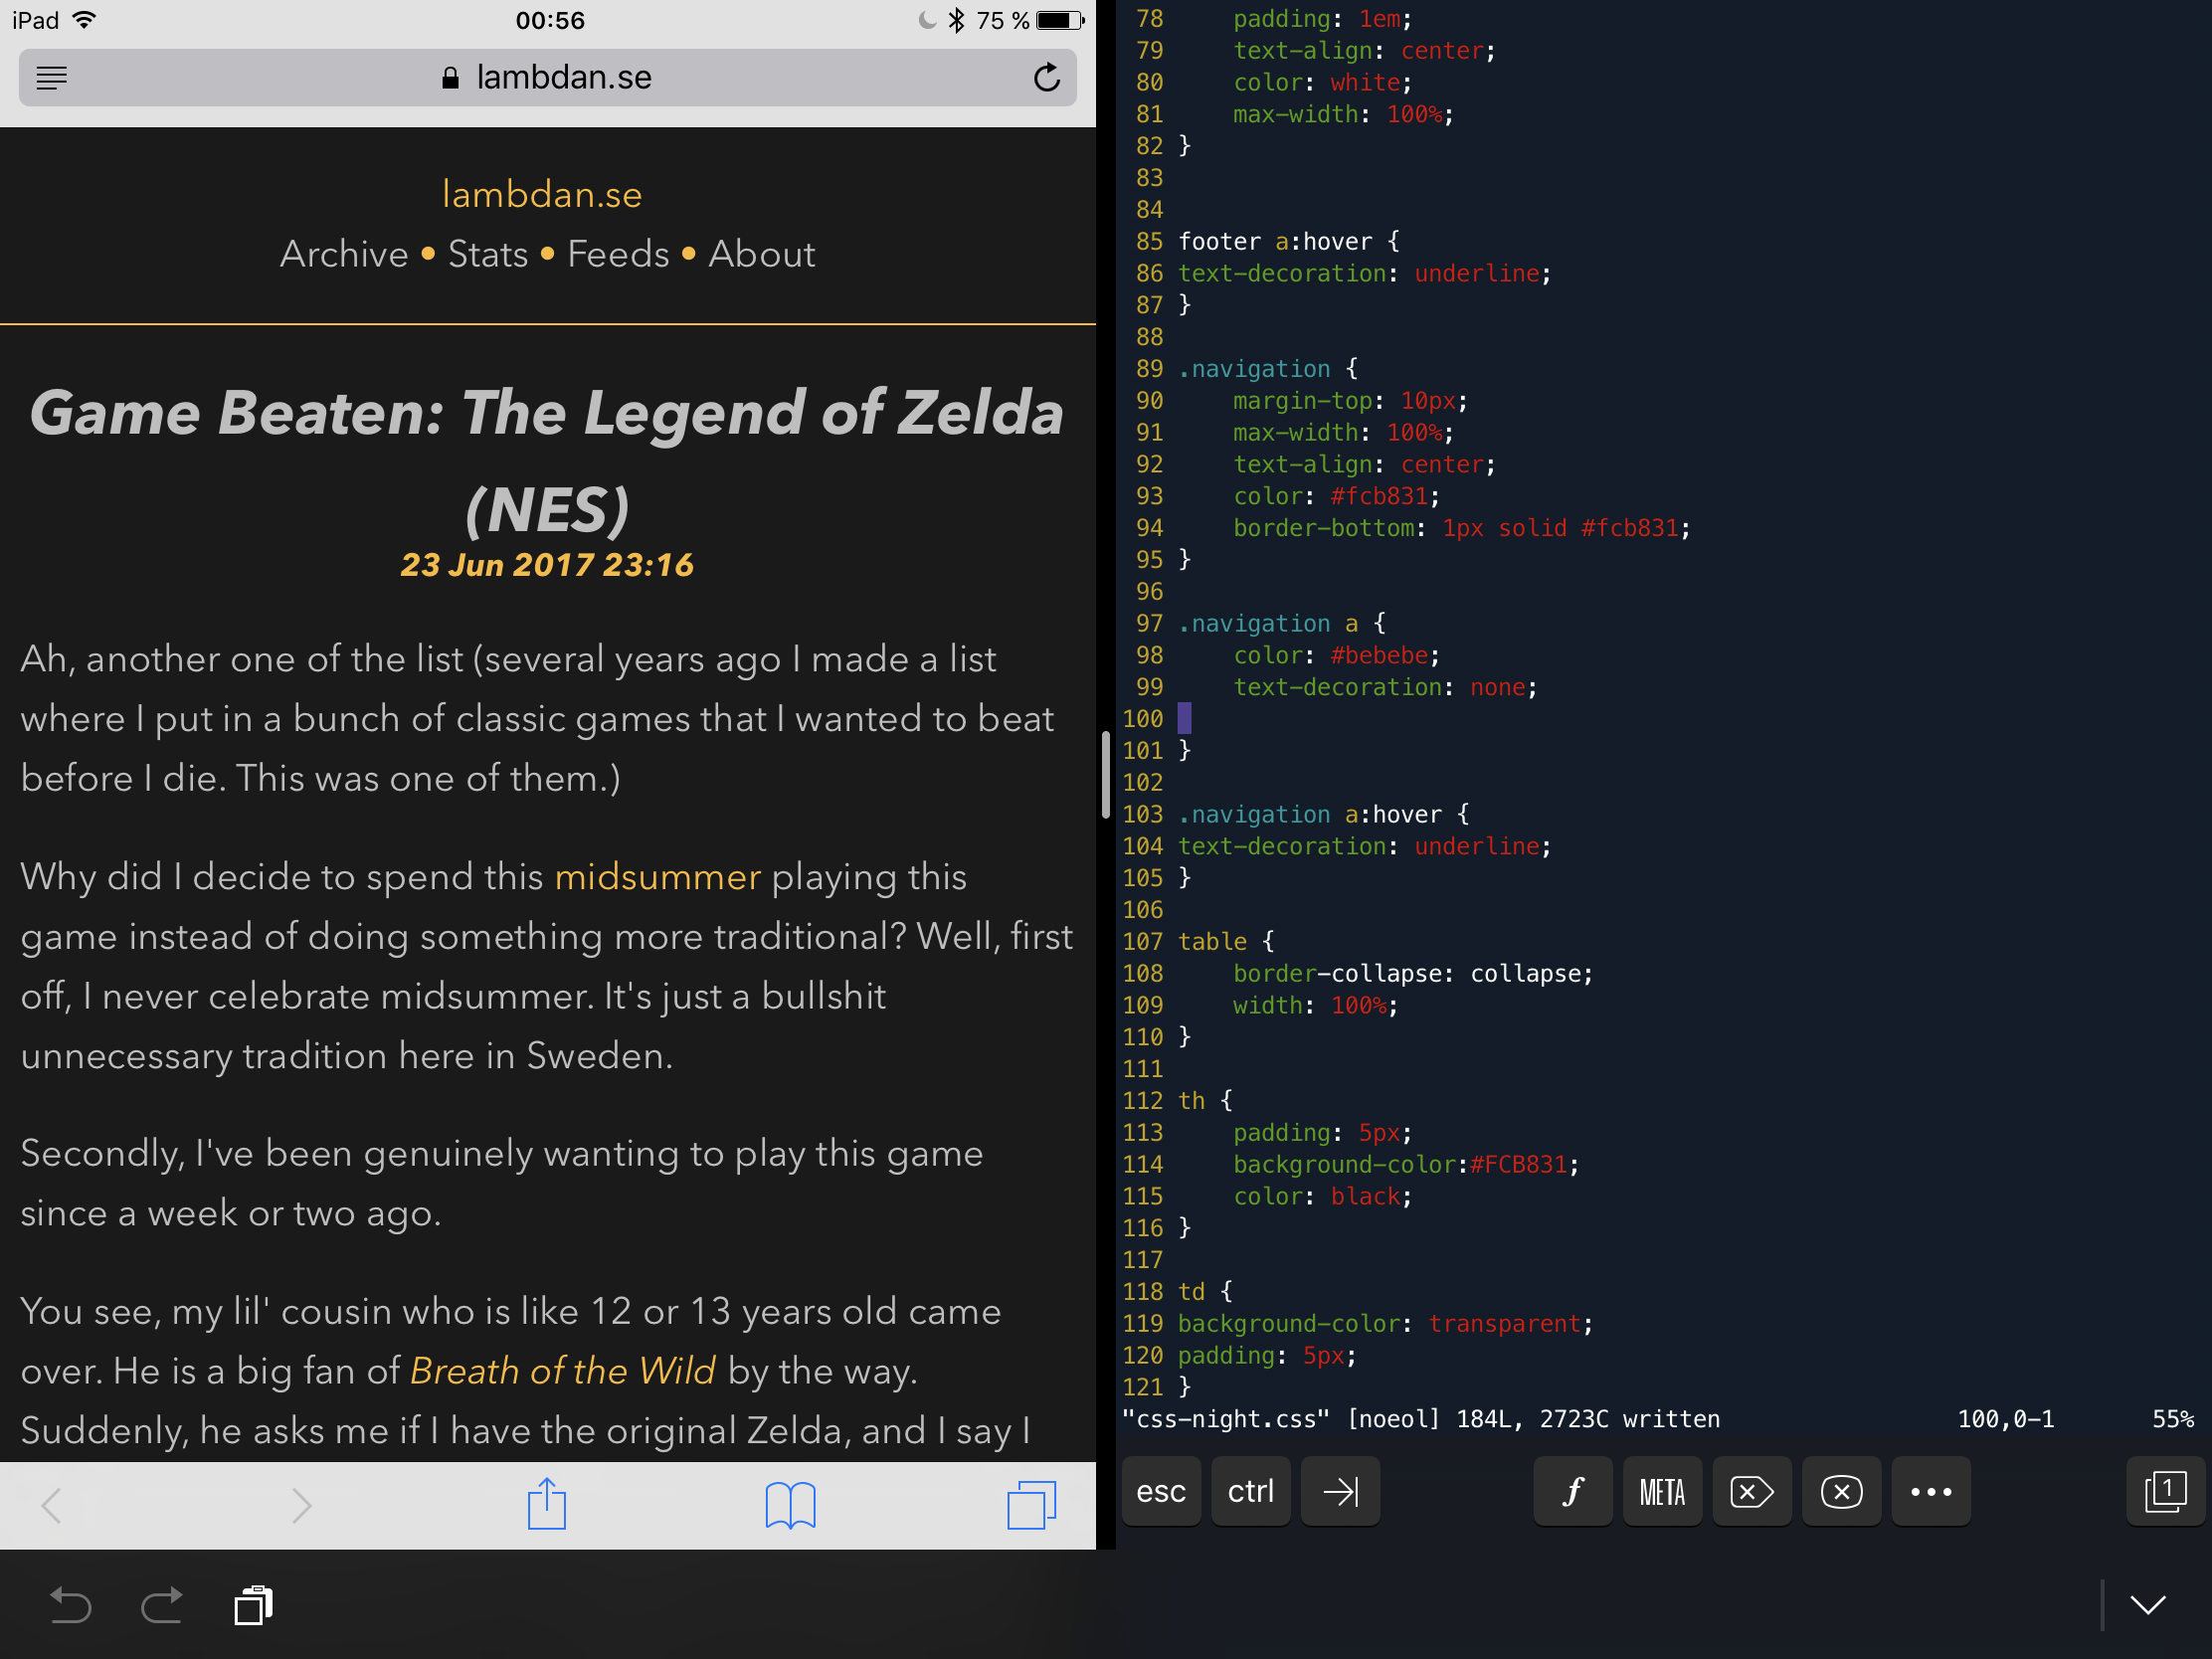Dismiss keyboard bar with chevron
Viewport: 2212px width, 1659px height.
pyautogui.click(x=2147, y=1605)
